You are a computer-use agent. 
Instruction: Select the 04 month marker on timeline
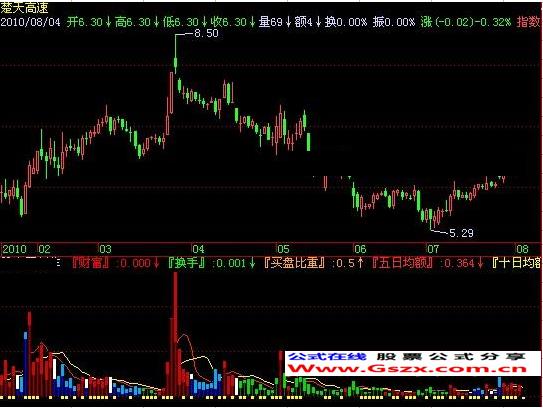point(198,249)
